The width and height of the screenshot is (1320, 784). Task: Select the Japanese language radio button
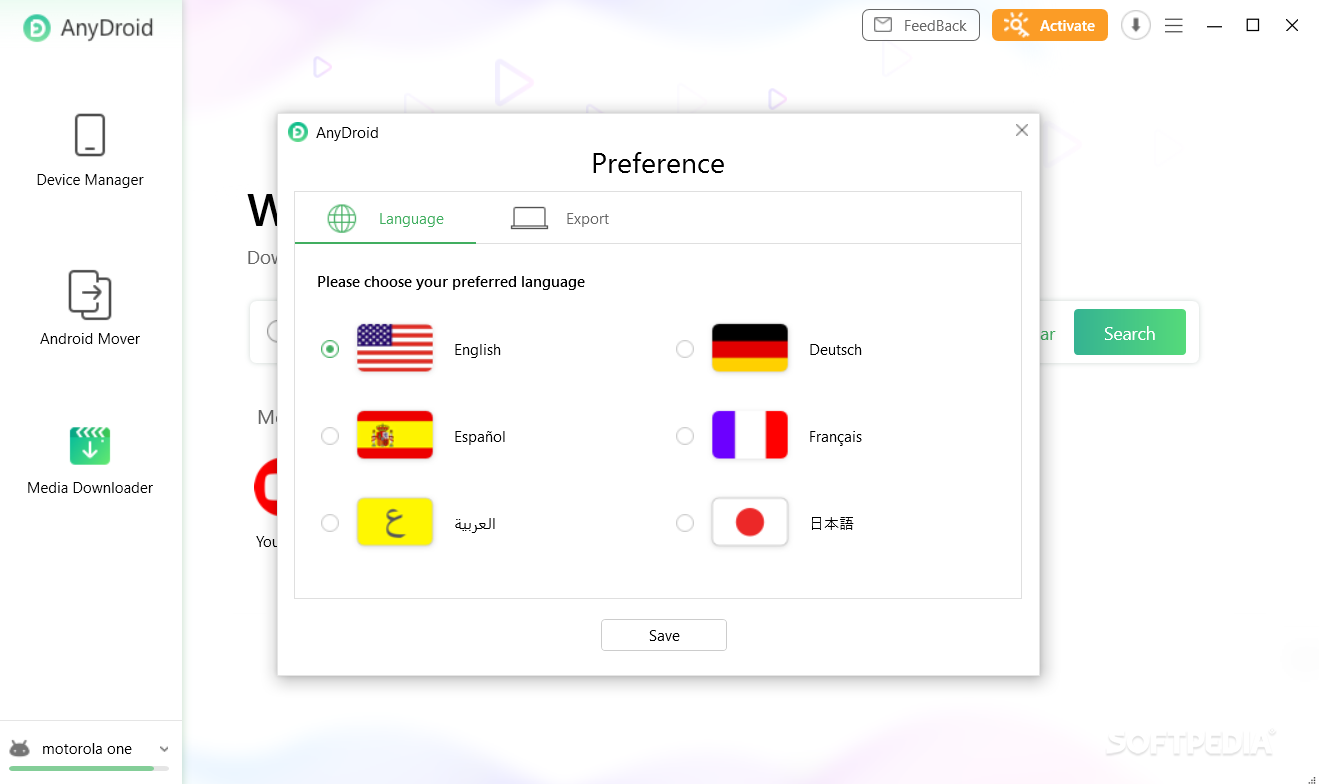point(685,523)
